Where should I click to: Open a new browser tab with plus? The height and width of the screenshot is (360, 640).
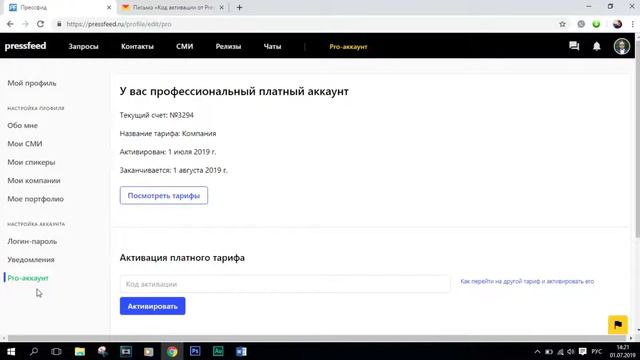pos(240,7)
